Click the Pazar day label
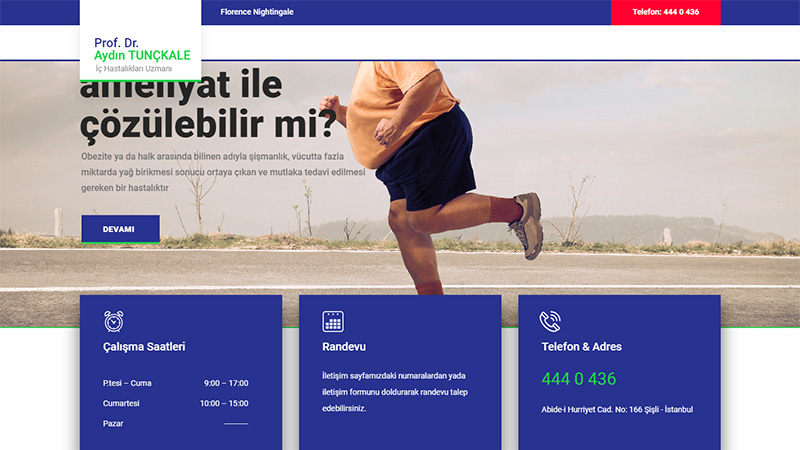800x450 pixels. point(113,423)
